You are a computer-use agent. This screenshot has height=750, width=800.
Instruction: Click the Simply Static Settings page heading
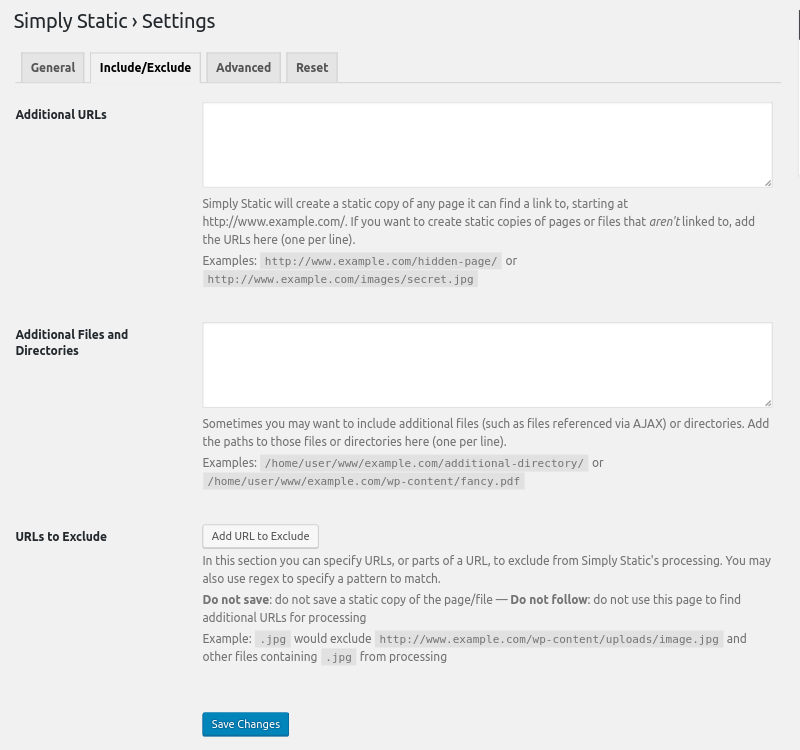(114, 20)
